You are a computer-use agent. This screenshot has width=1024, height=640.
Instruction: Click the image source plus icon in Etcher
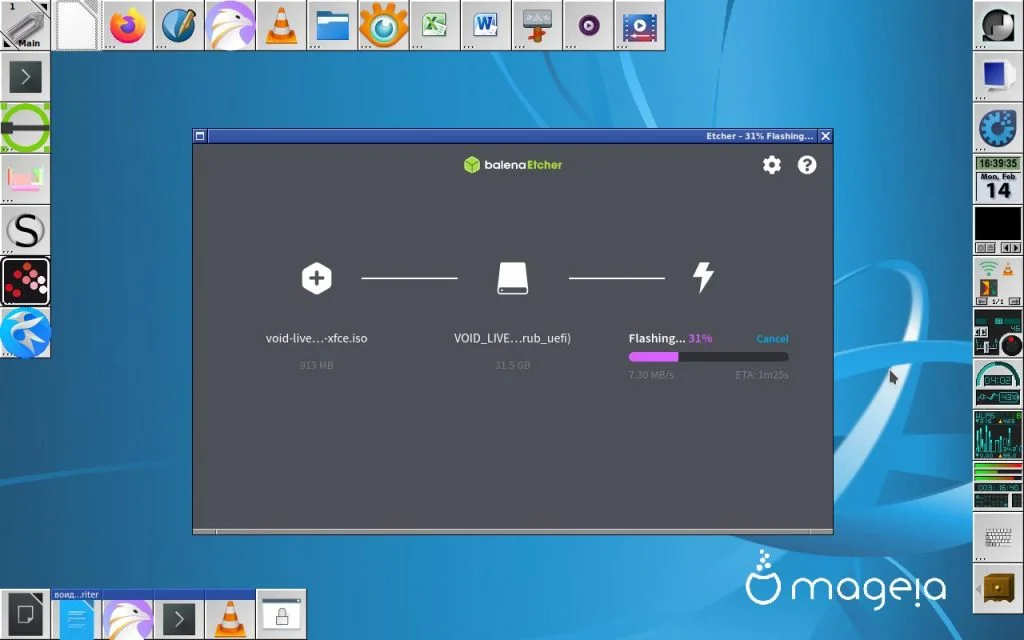coord(316,278)
